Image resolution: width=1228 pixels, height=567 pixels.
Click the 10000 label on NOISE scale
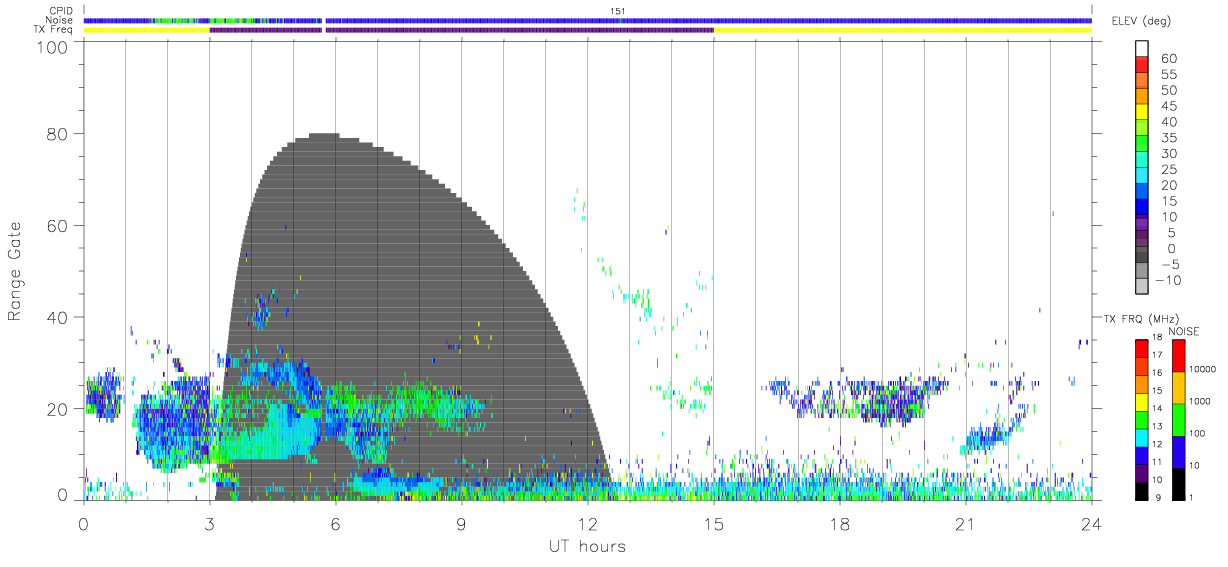[x=1204, y=370]
